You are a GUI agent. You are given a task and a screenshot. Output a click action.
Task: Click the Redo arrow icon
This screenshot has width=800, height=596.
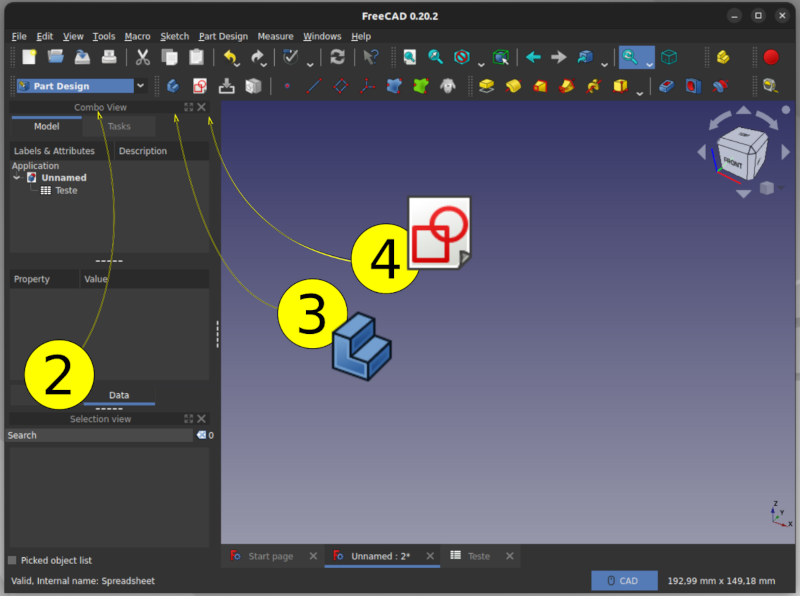(x=257, y=57)
